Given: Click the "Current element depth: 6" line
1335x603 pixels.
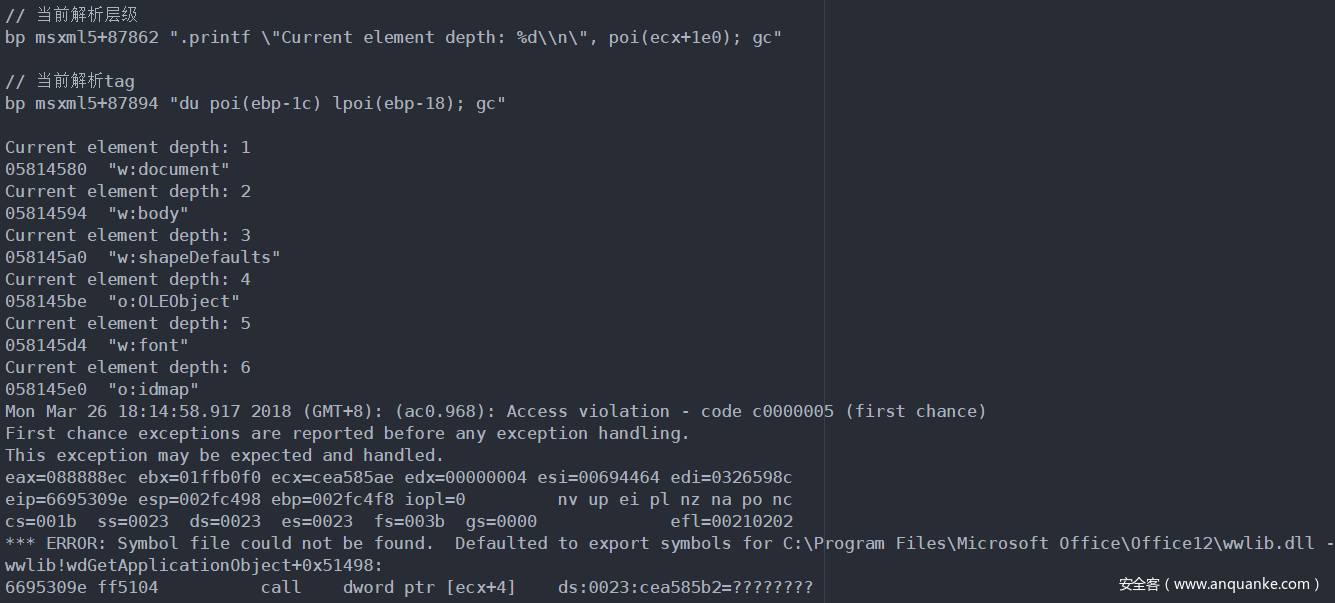Looking at the screenshot, I should tap(127, 367).
